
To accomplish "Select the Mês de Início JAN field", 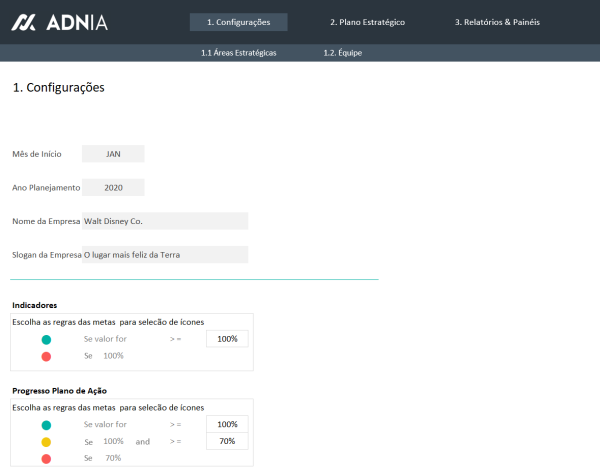I will [113, 154].
